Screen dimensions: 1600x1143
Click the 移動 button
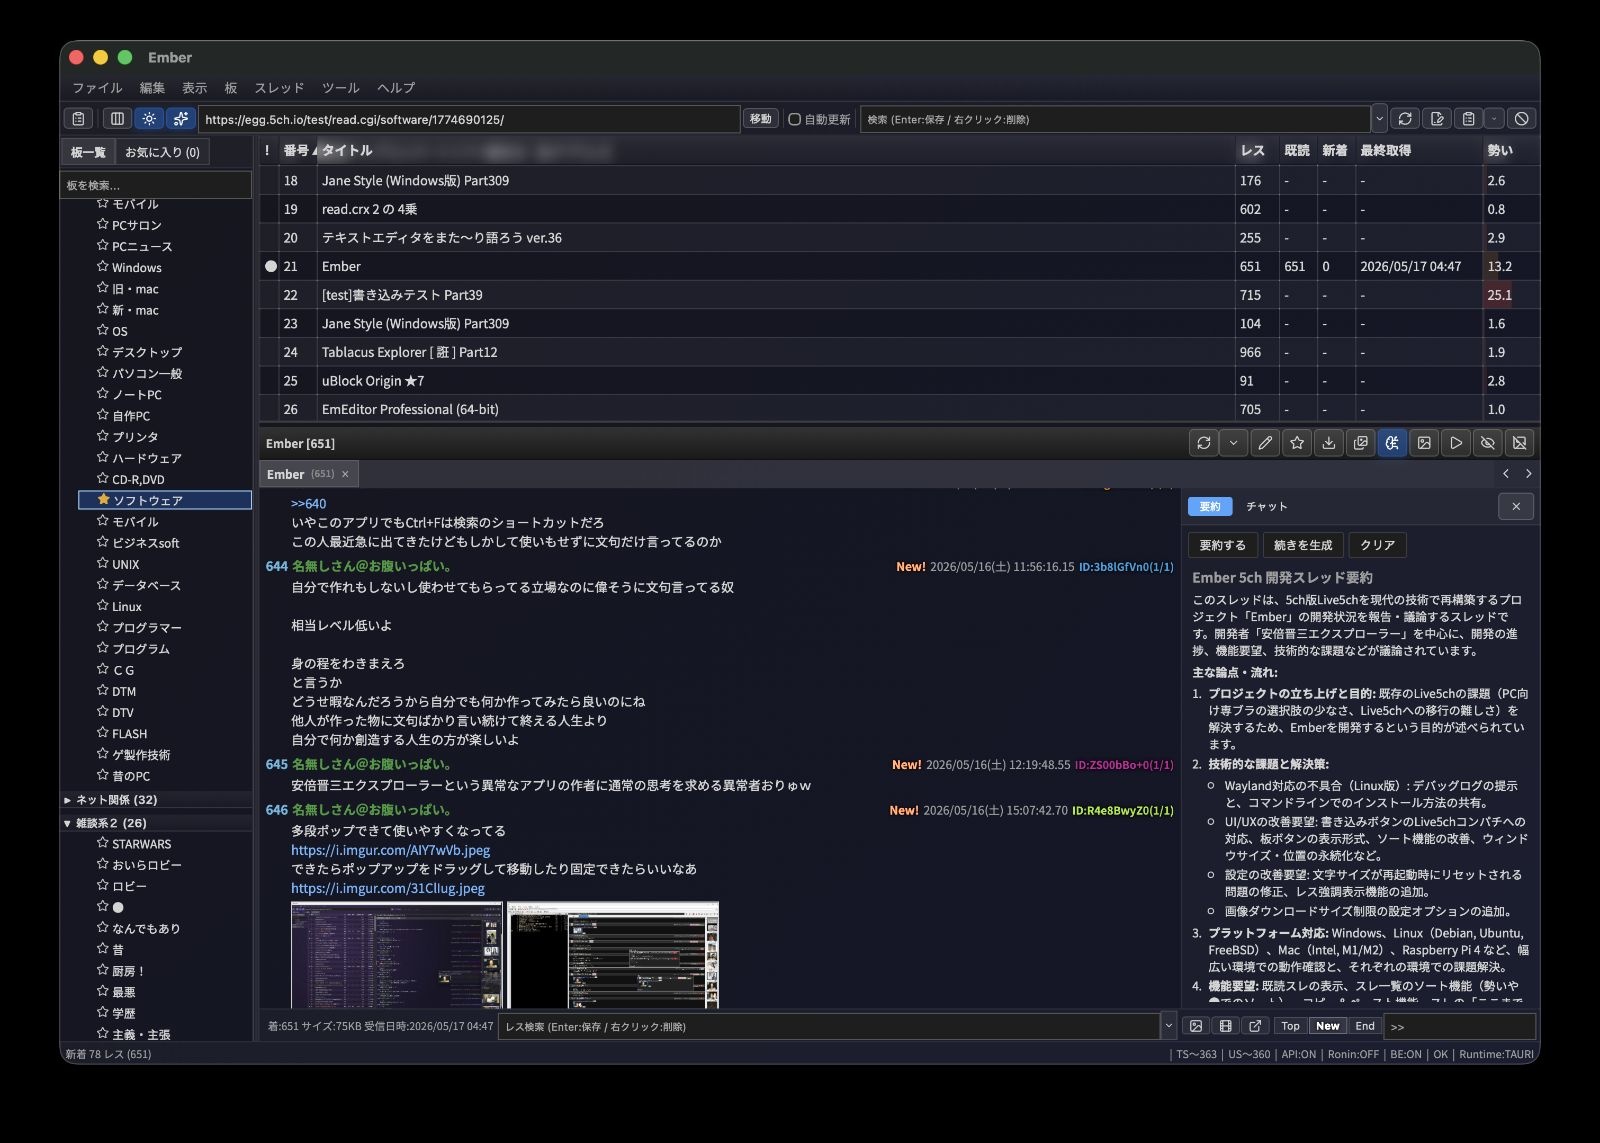[x=761, y=119]
